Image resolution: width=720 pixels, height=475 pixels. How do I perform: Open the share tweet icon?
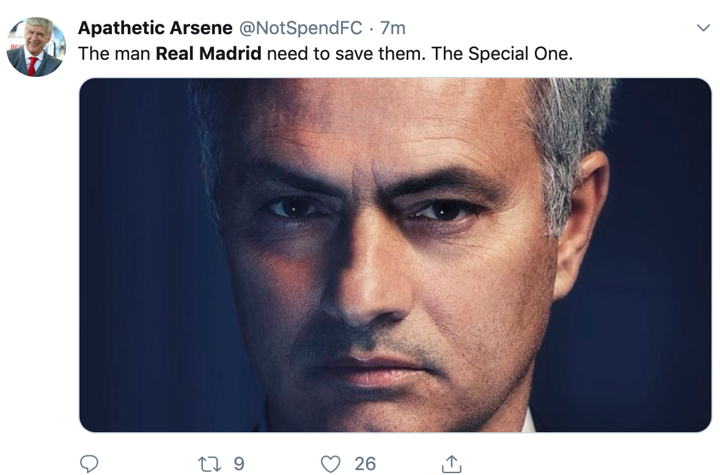click(x=451, y=463)
